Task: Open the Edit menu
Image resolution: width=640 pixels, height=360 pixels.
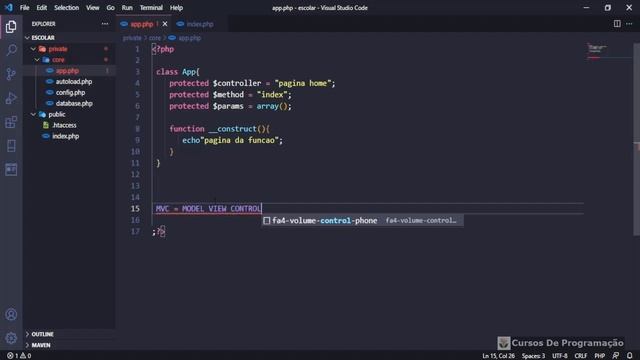Action: [x=42, y=8]
